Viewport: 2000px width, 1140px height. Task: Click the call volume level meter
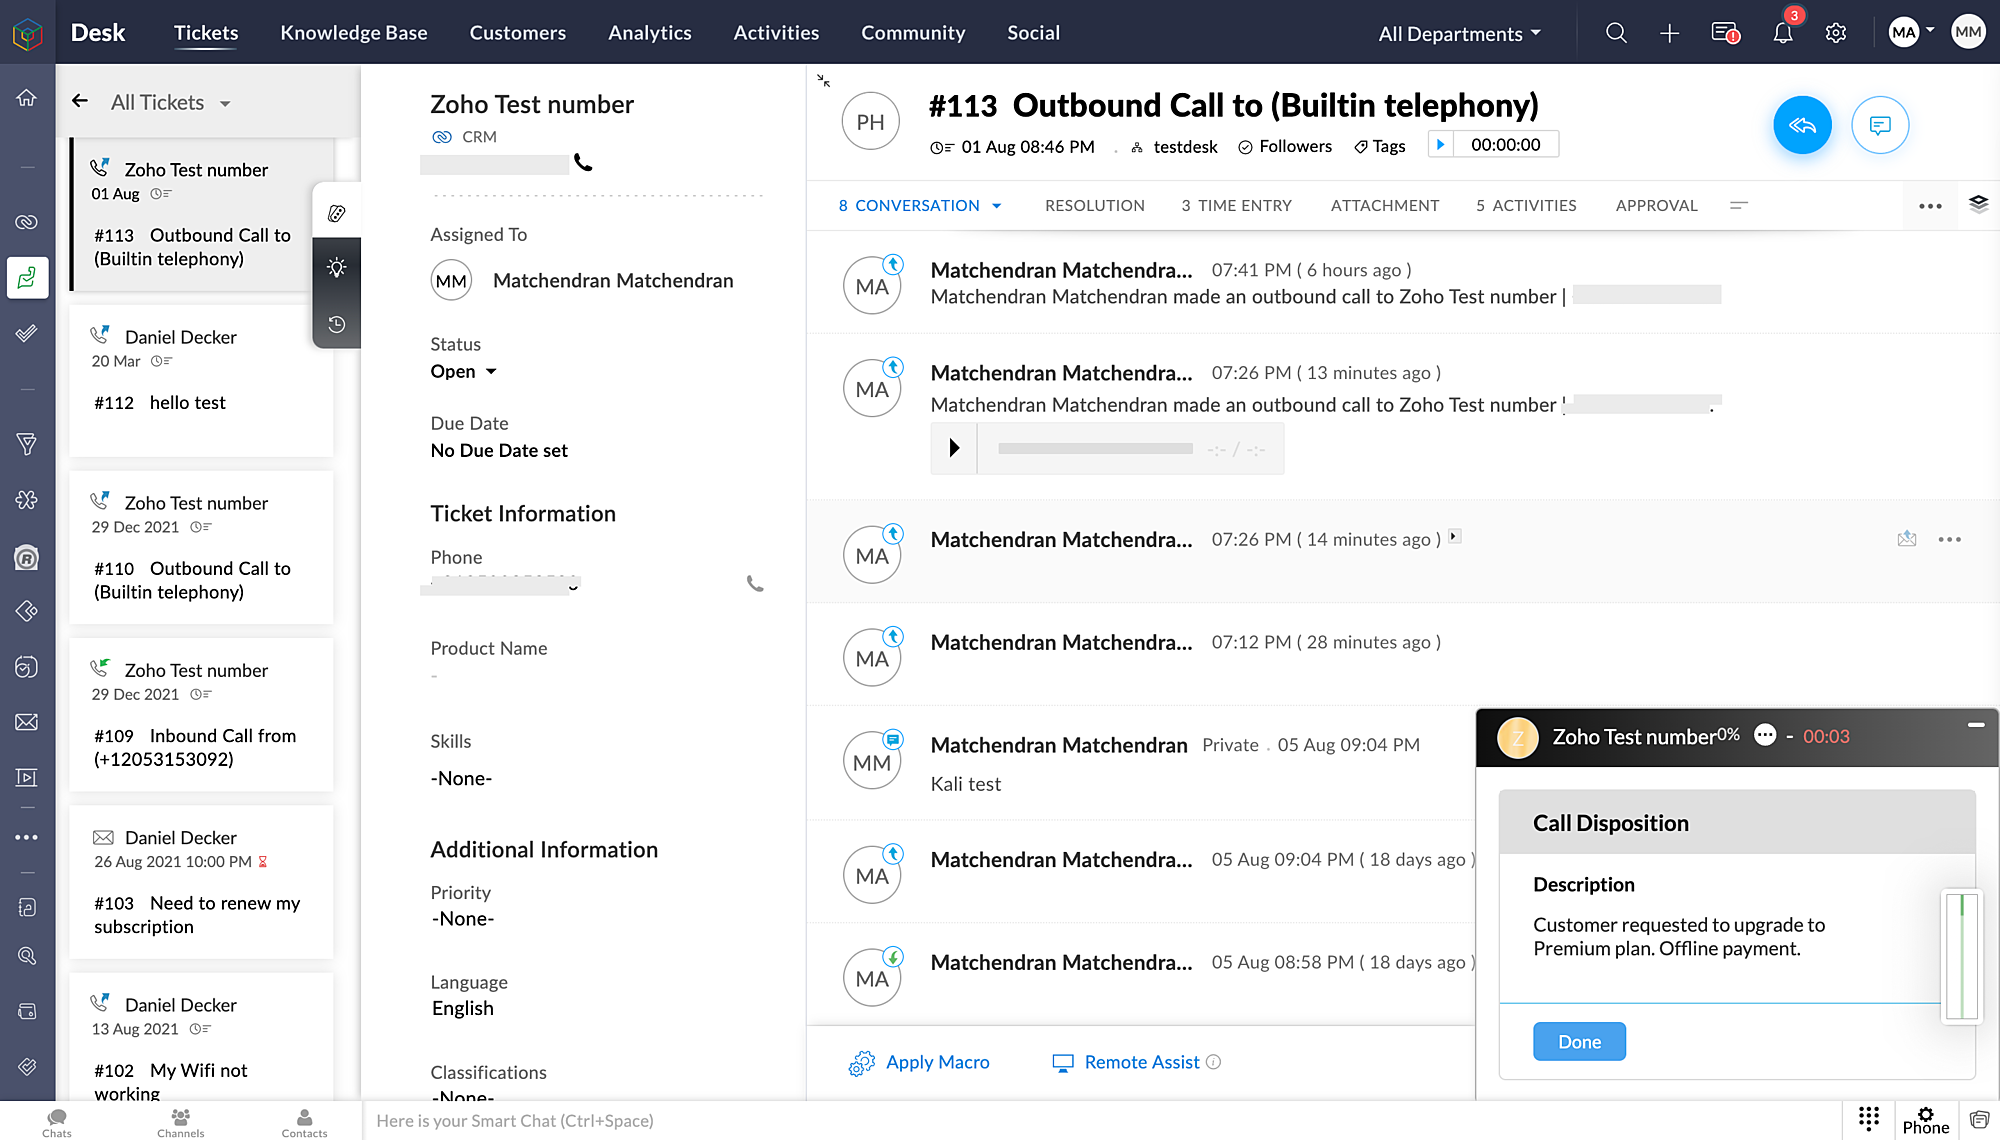(1962, 955)
